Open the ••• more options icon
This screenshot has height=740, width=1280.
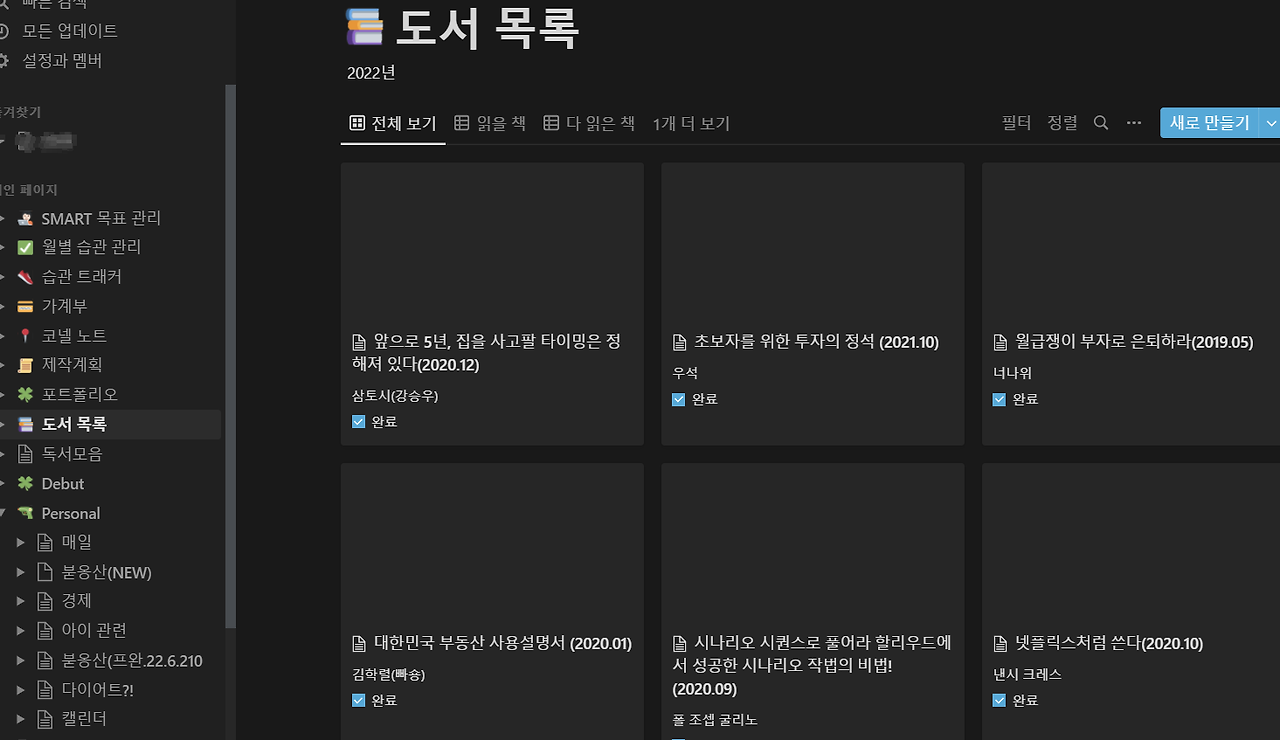pyautogui.click(x=1133, y=122)
